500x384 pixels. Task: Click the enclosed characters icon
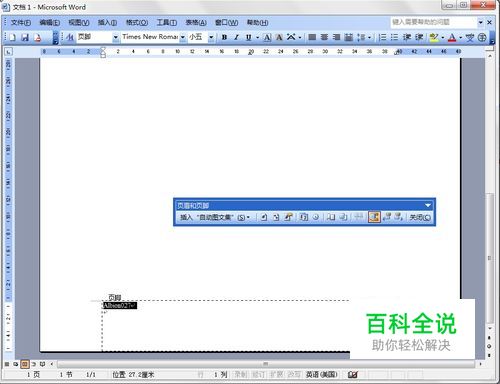pyautogui.click(x=482, y=37)
